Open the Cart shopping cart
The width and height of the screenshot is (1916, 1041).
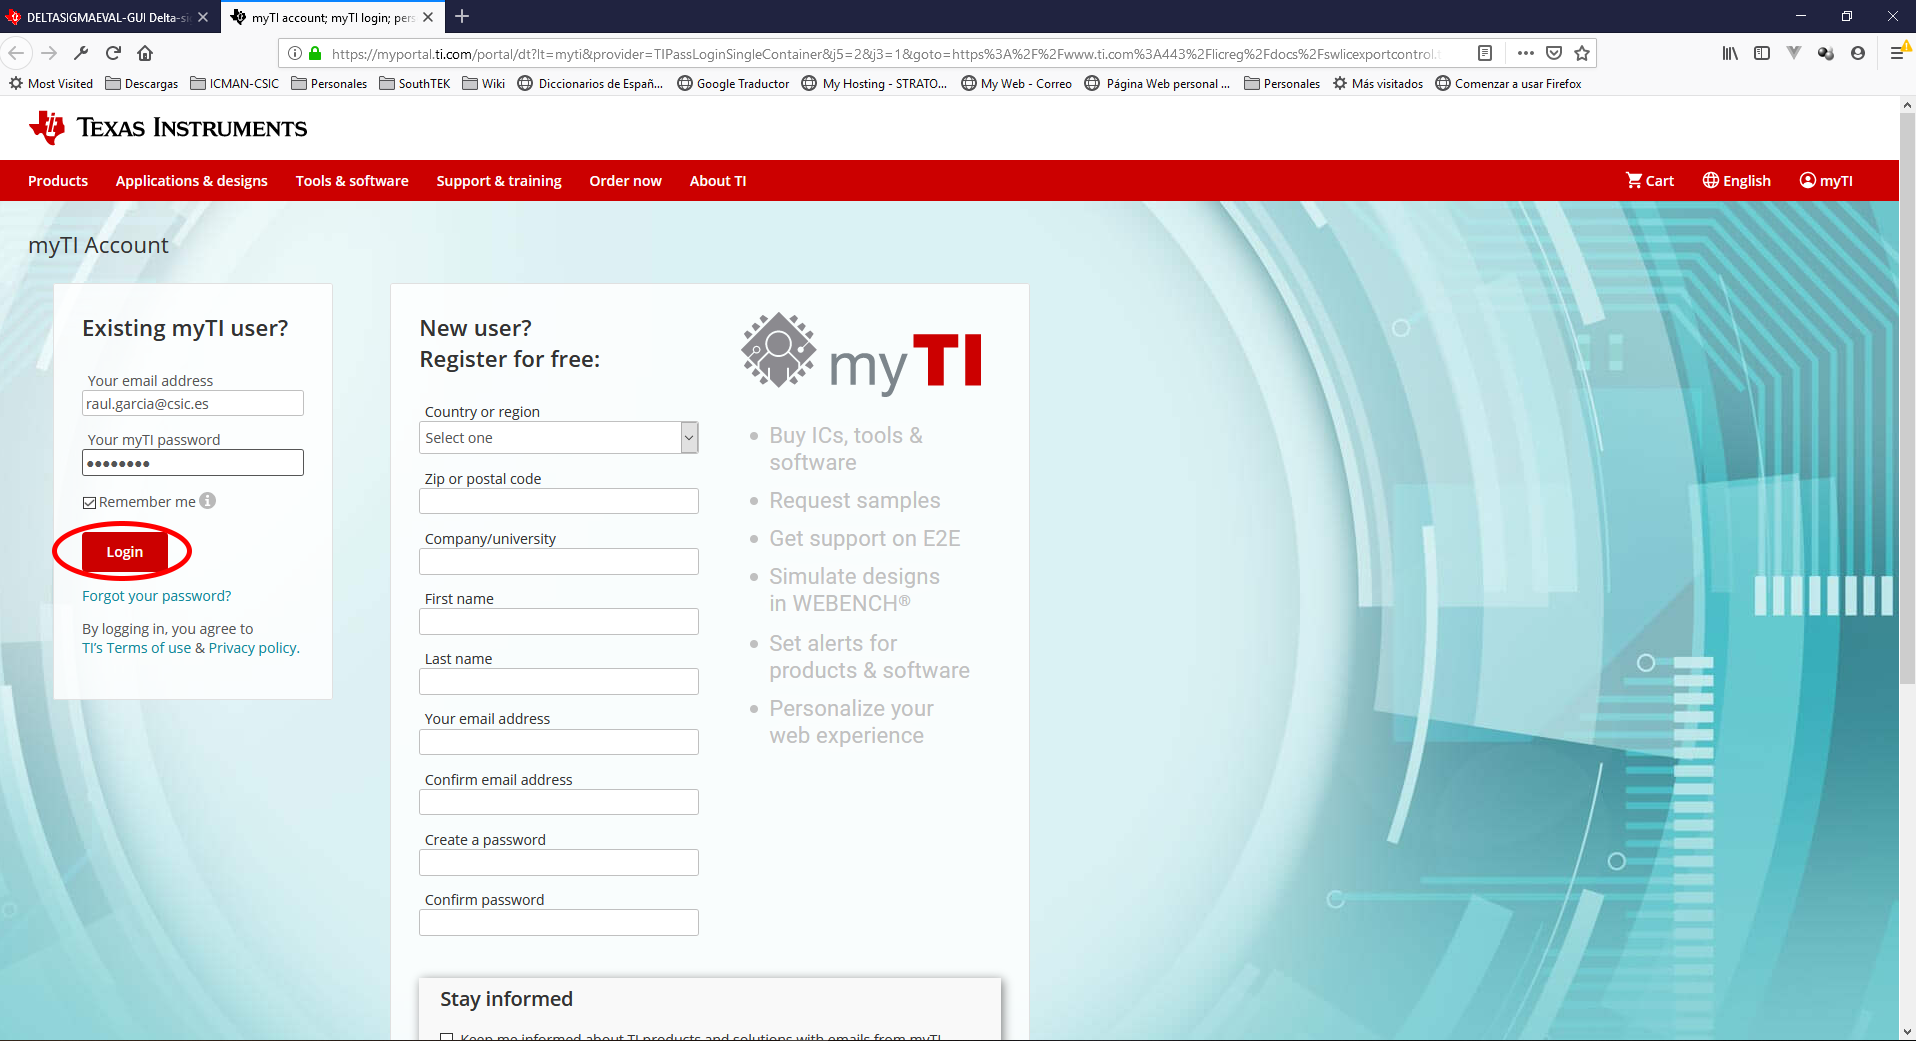(x=1650, y=180)
